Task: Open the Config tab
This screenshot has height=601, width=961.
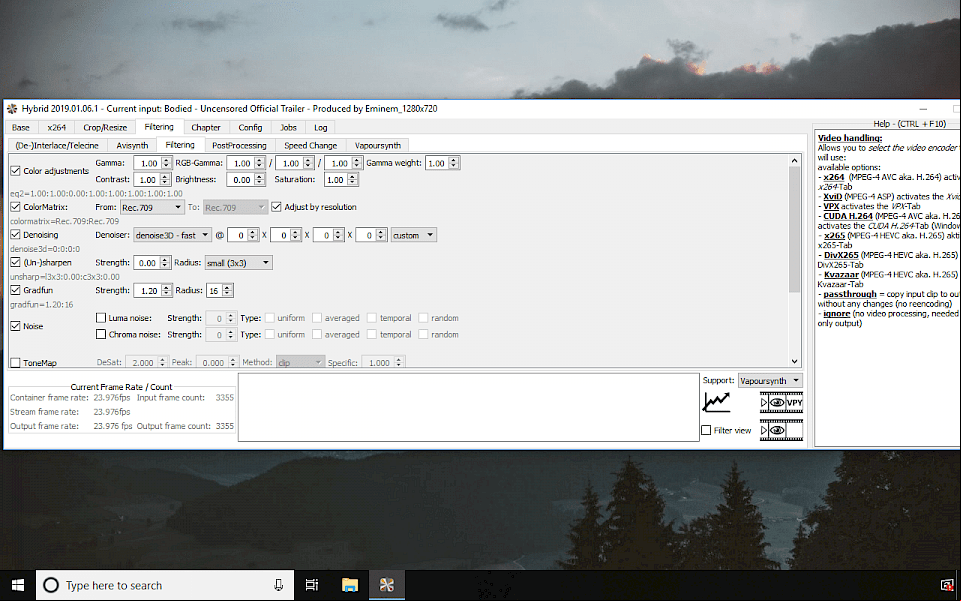Action: click(250, 127)
